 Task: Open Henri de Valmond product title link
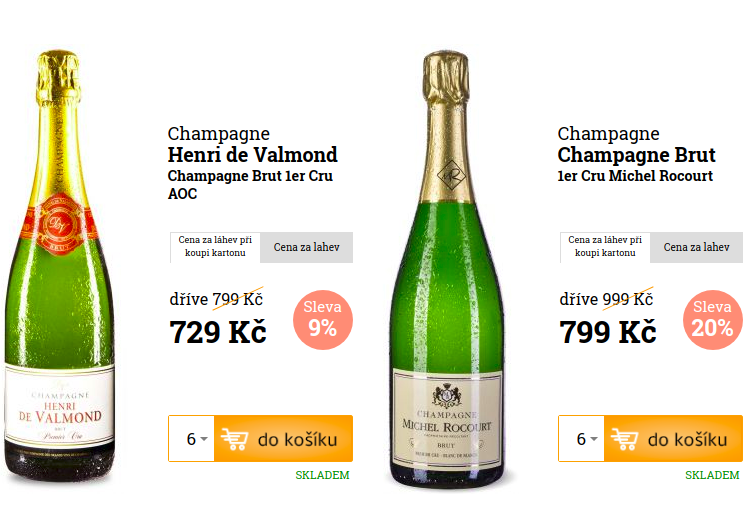click(x=252, y=155)
